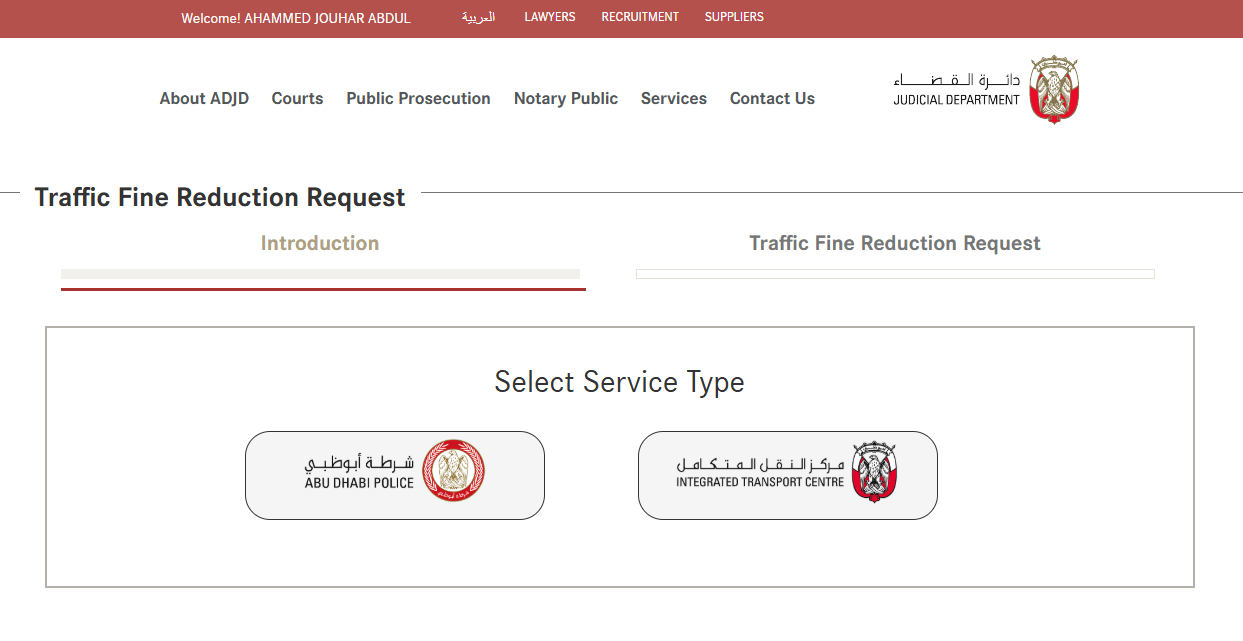Open the Recruitment link in top bar
This screenshot has height=641, width=1243.
coord(640,17)
